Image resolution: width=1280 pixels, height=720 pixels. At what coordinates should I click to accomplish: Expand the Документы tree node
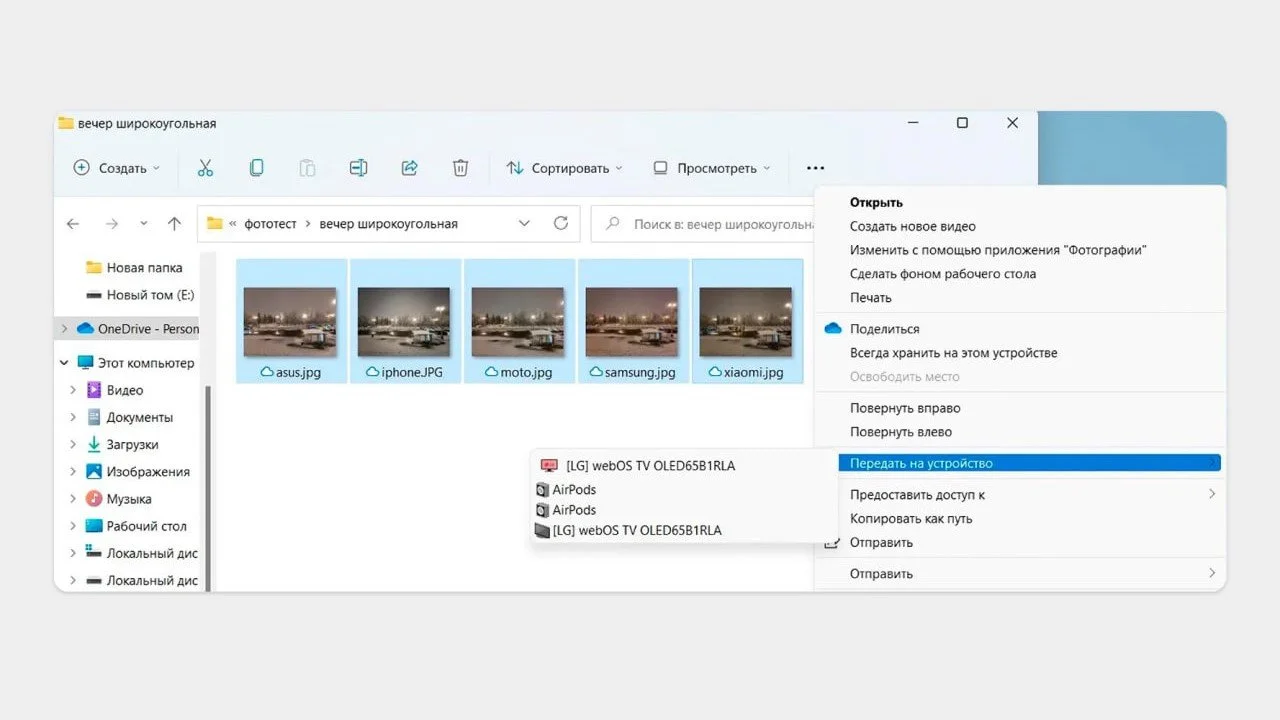pos(73,417)
